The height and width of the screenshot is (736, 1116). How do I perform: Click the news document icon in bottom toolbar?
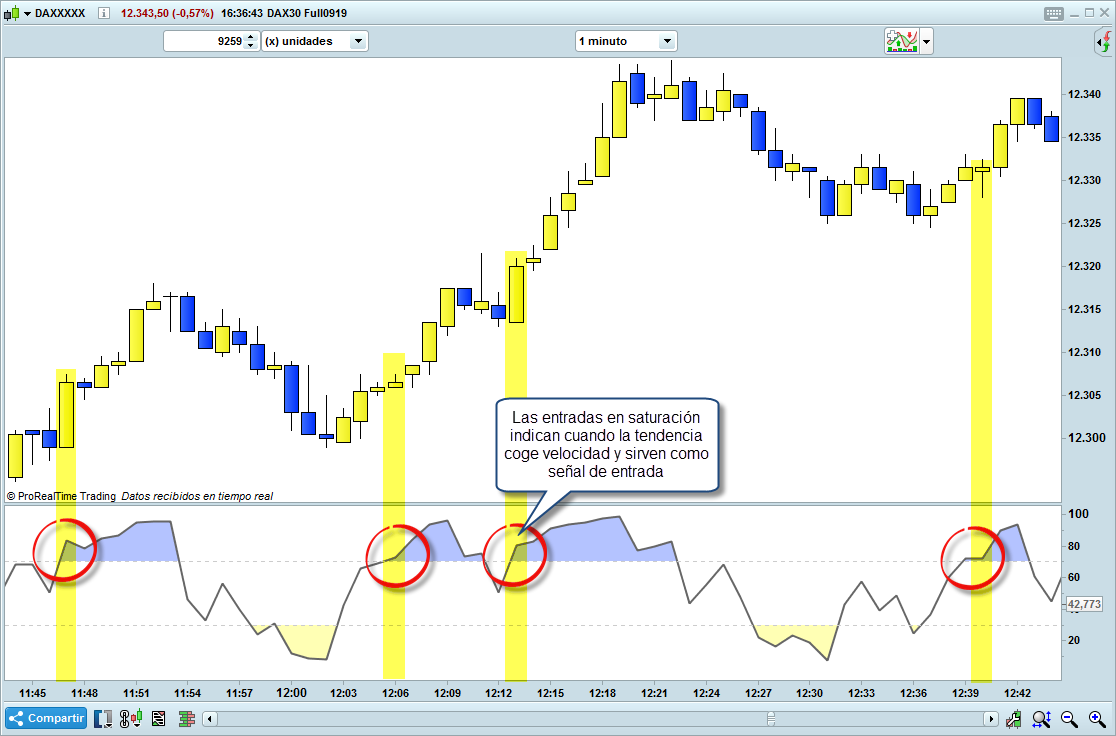pos(158,718)
